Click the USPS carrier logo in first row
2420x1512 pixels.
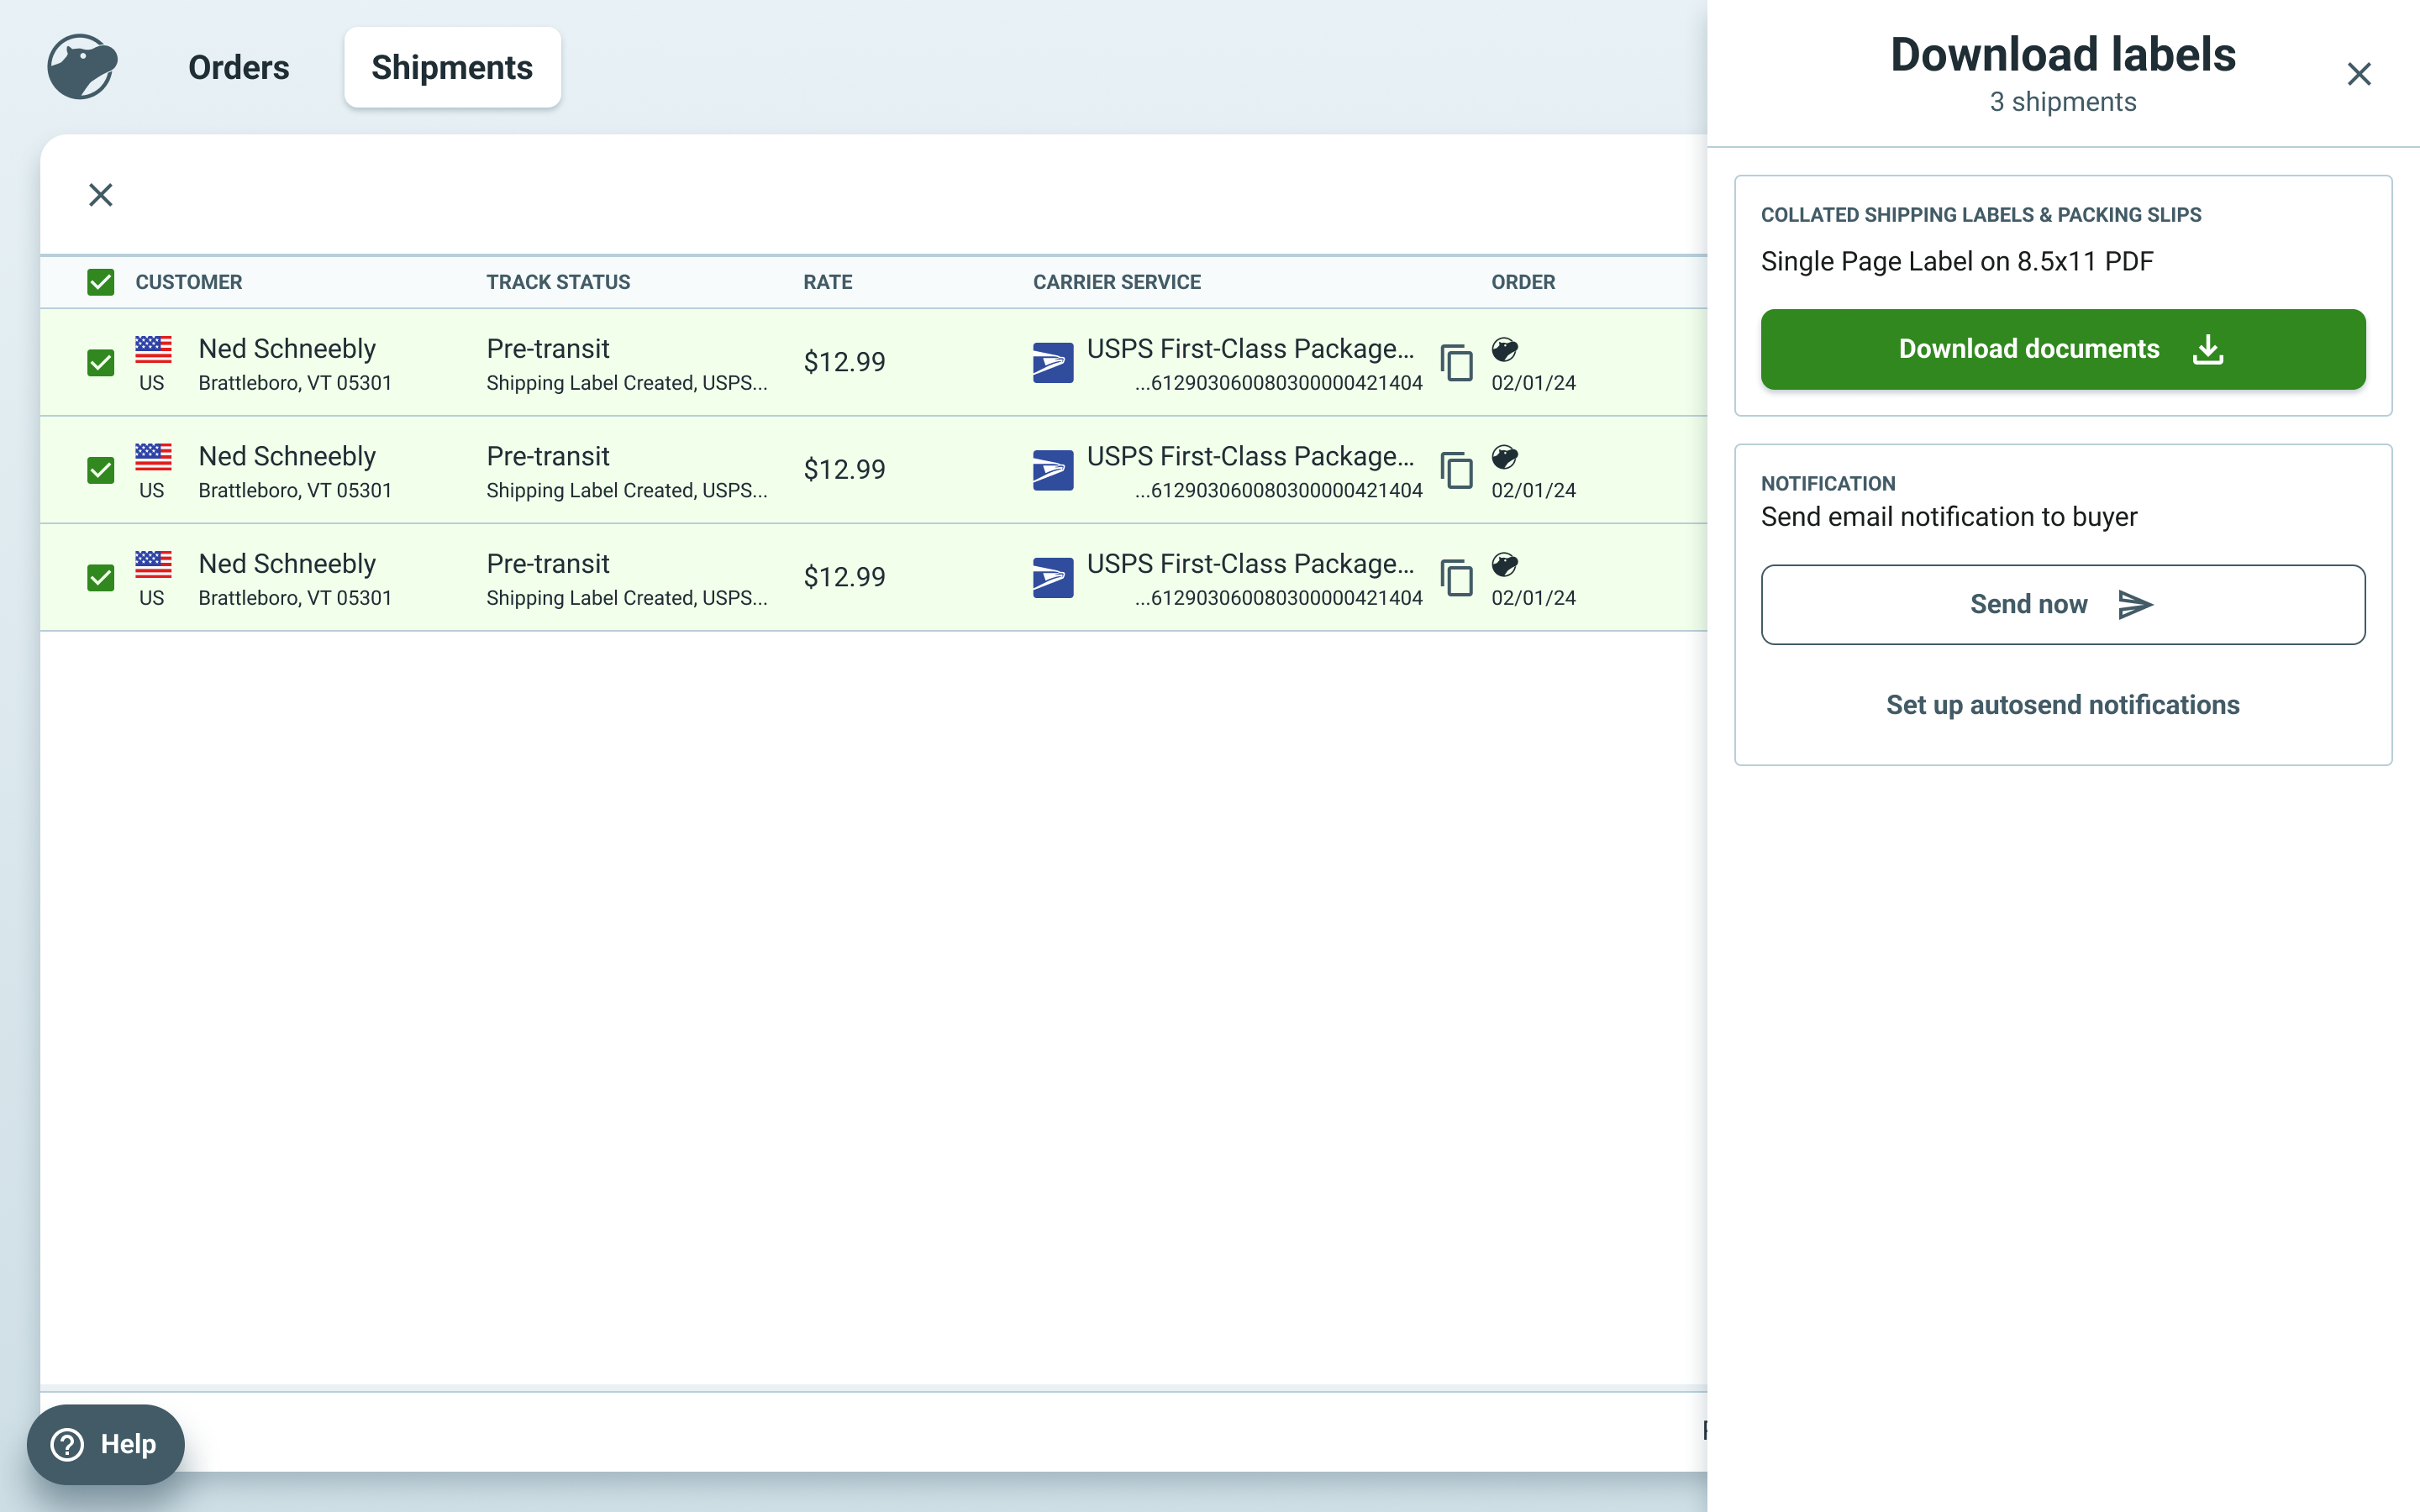[1053, 362]
